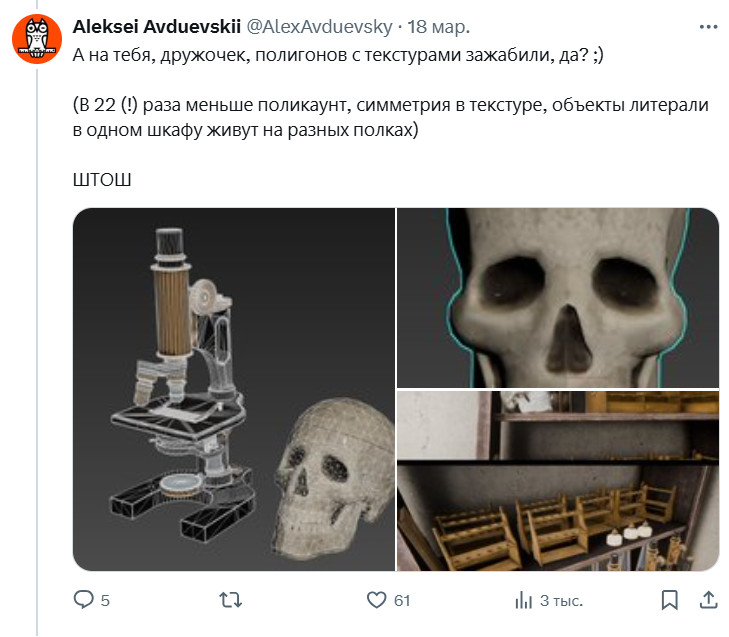The width and height of the screenshot is (729, 637).
Task: Share the tweet via upload icon
Action: pyautogui.click(x=708, y=599)
